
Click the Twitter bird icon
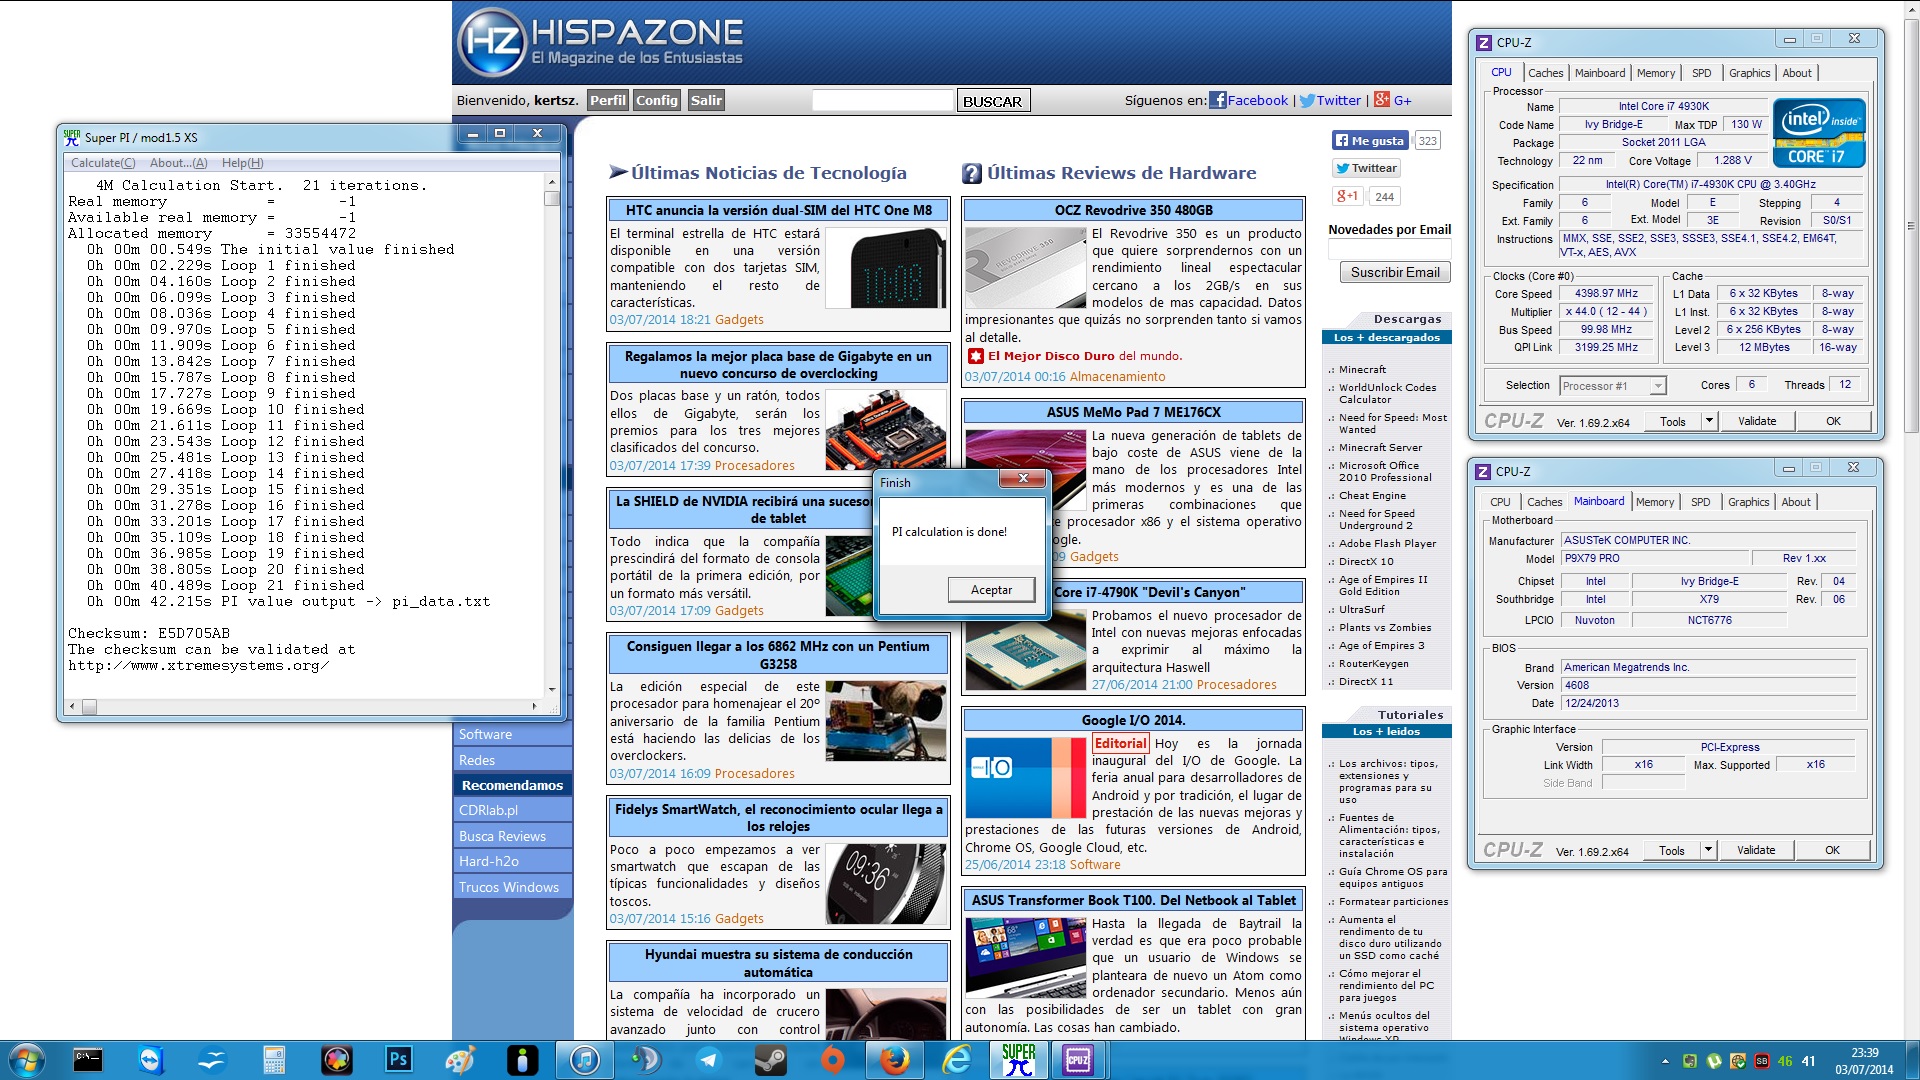[1306, 100]
